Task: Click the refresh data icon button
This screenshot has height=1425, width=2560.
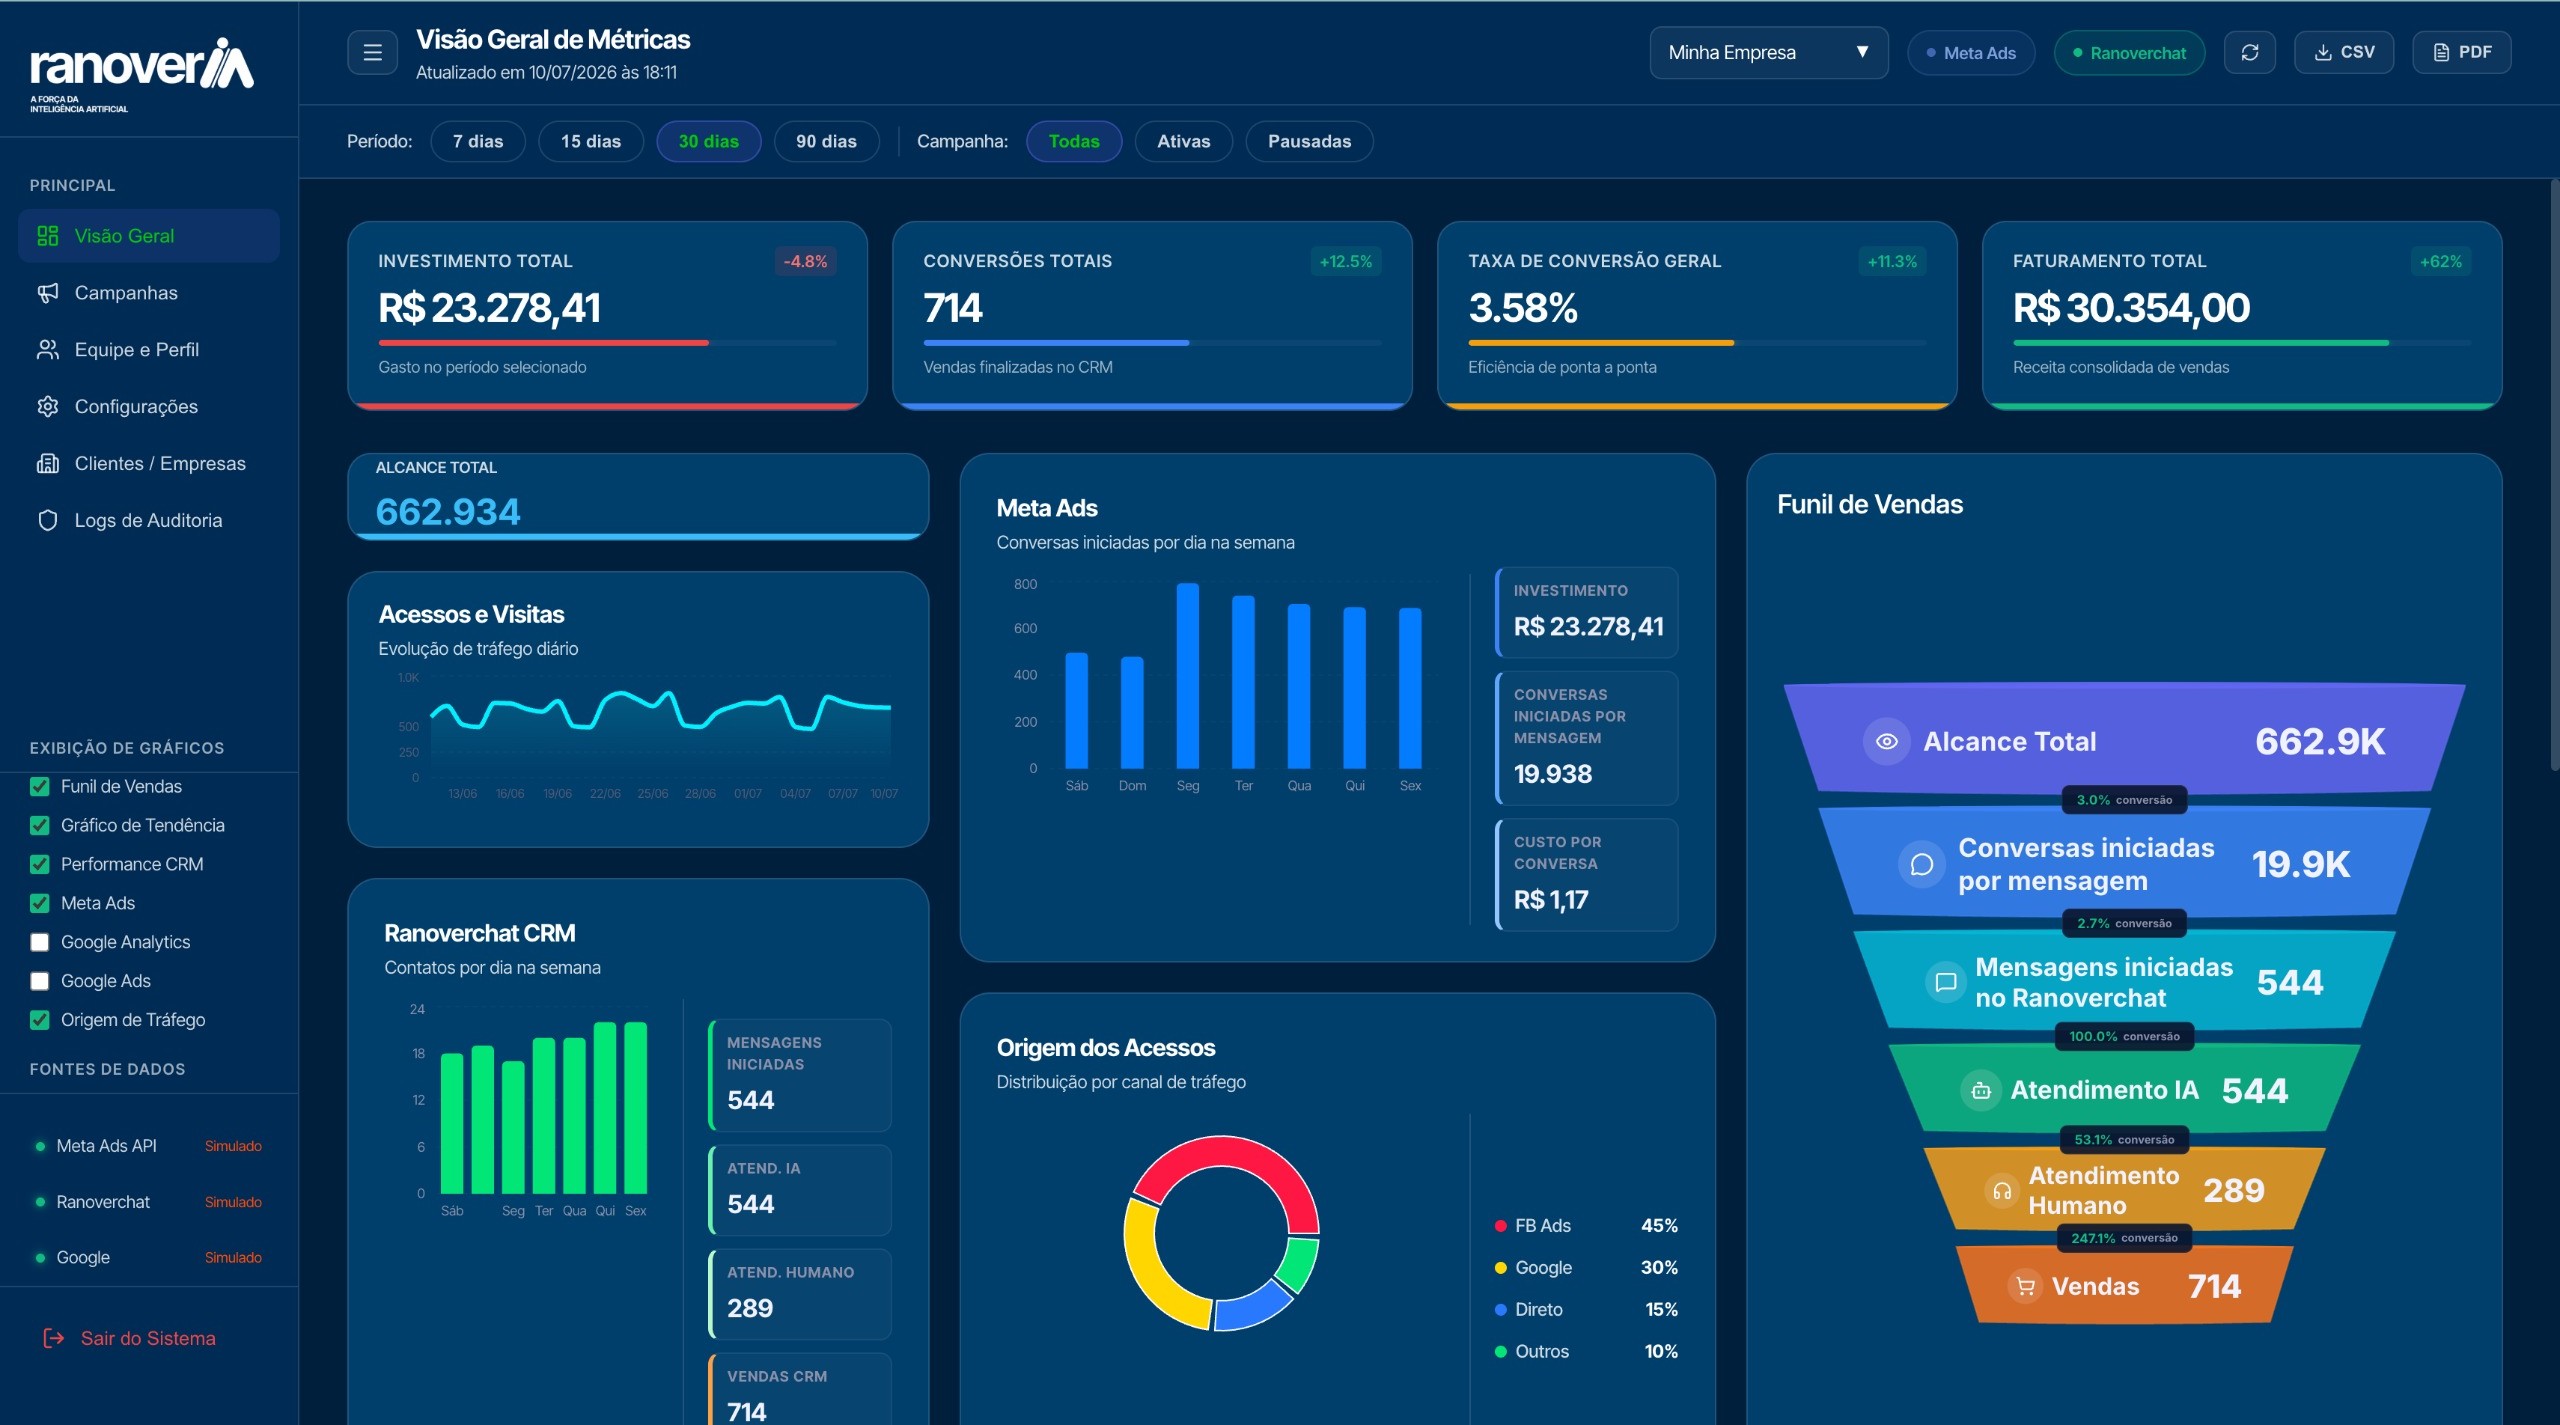Action: tap(2249, 53)
